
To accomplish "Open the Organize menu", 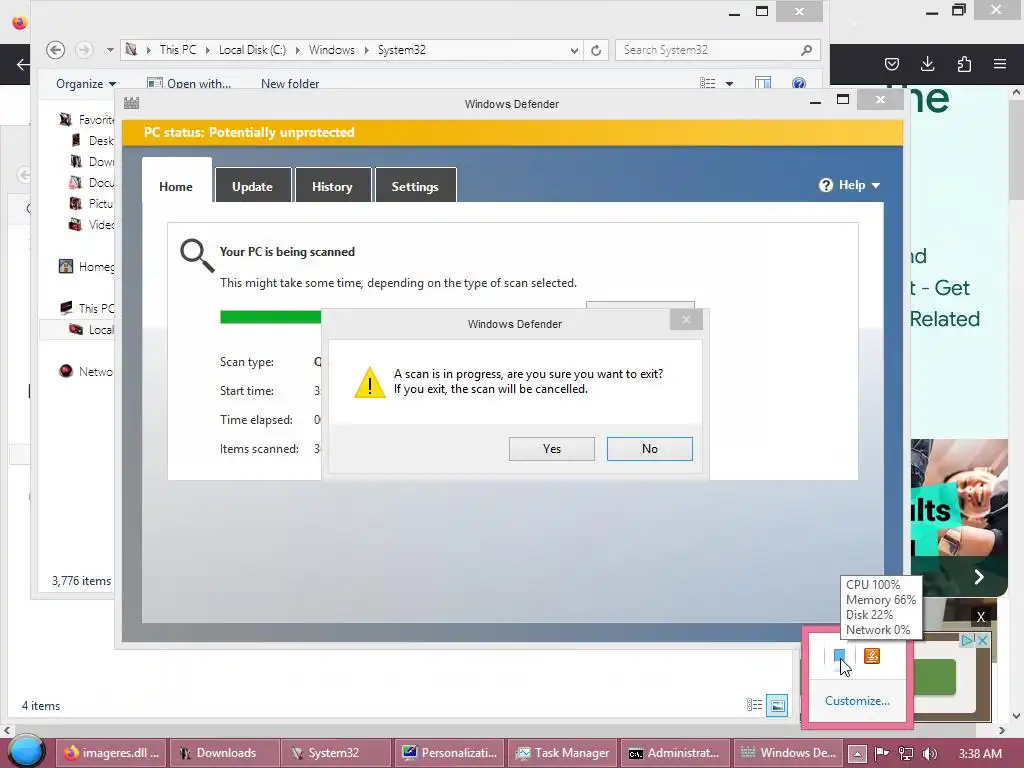I will (x=86, y=84).
